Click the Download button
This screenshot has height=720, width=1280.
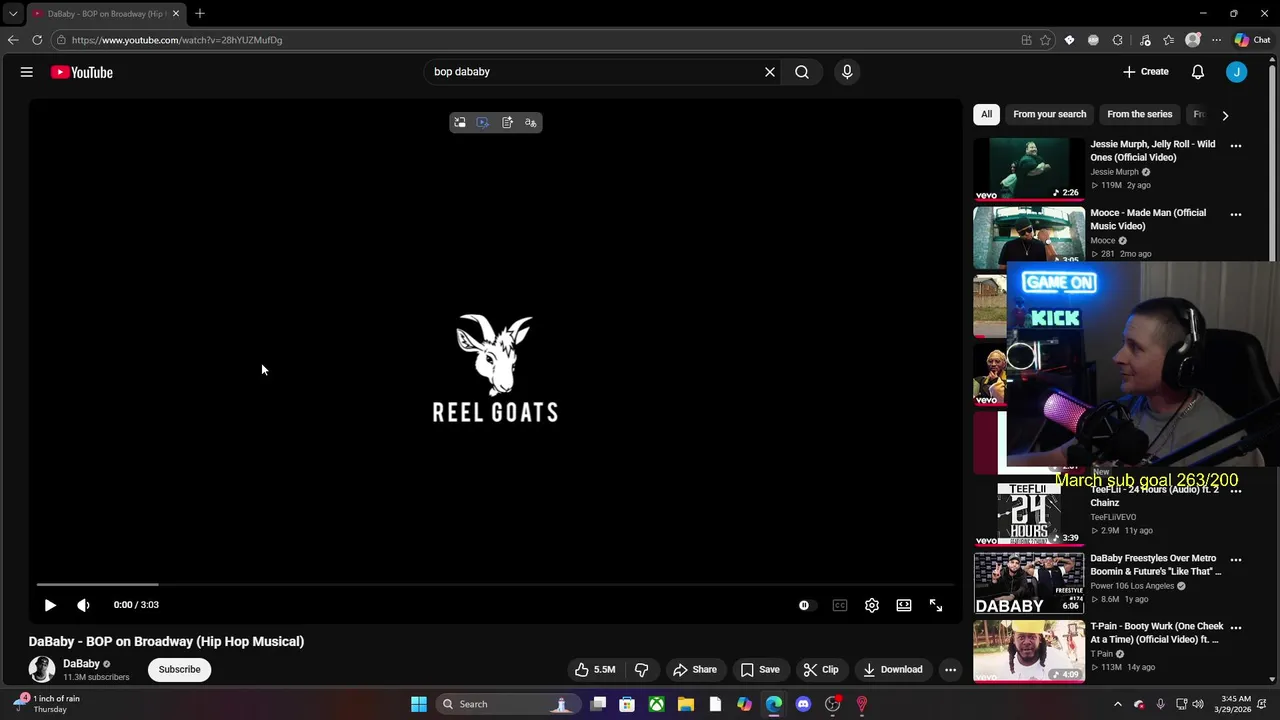[893, 670]
